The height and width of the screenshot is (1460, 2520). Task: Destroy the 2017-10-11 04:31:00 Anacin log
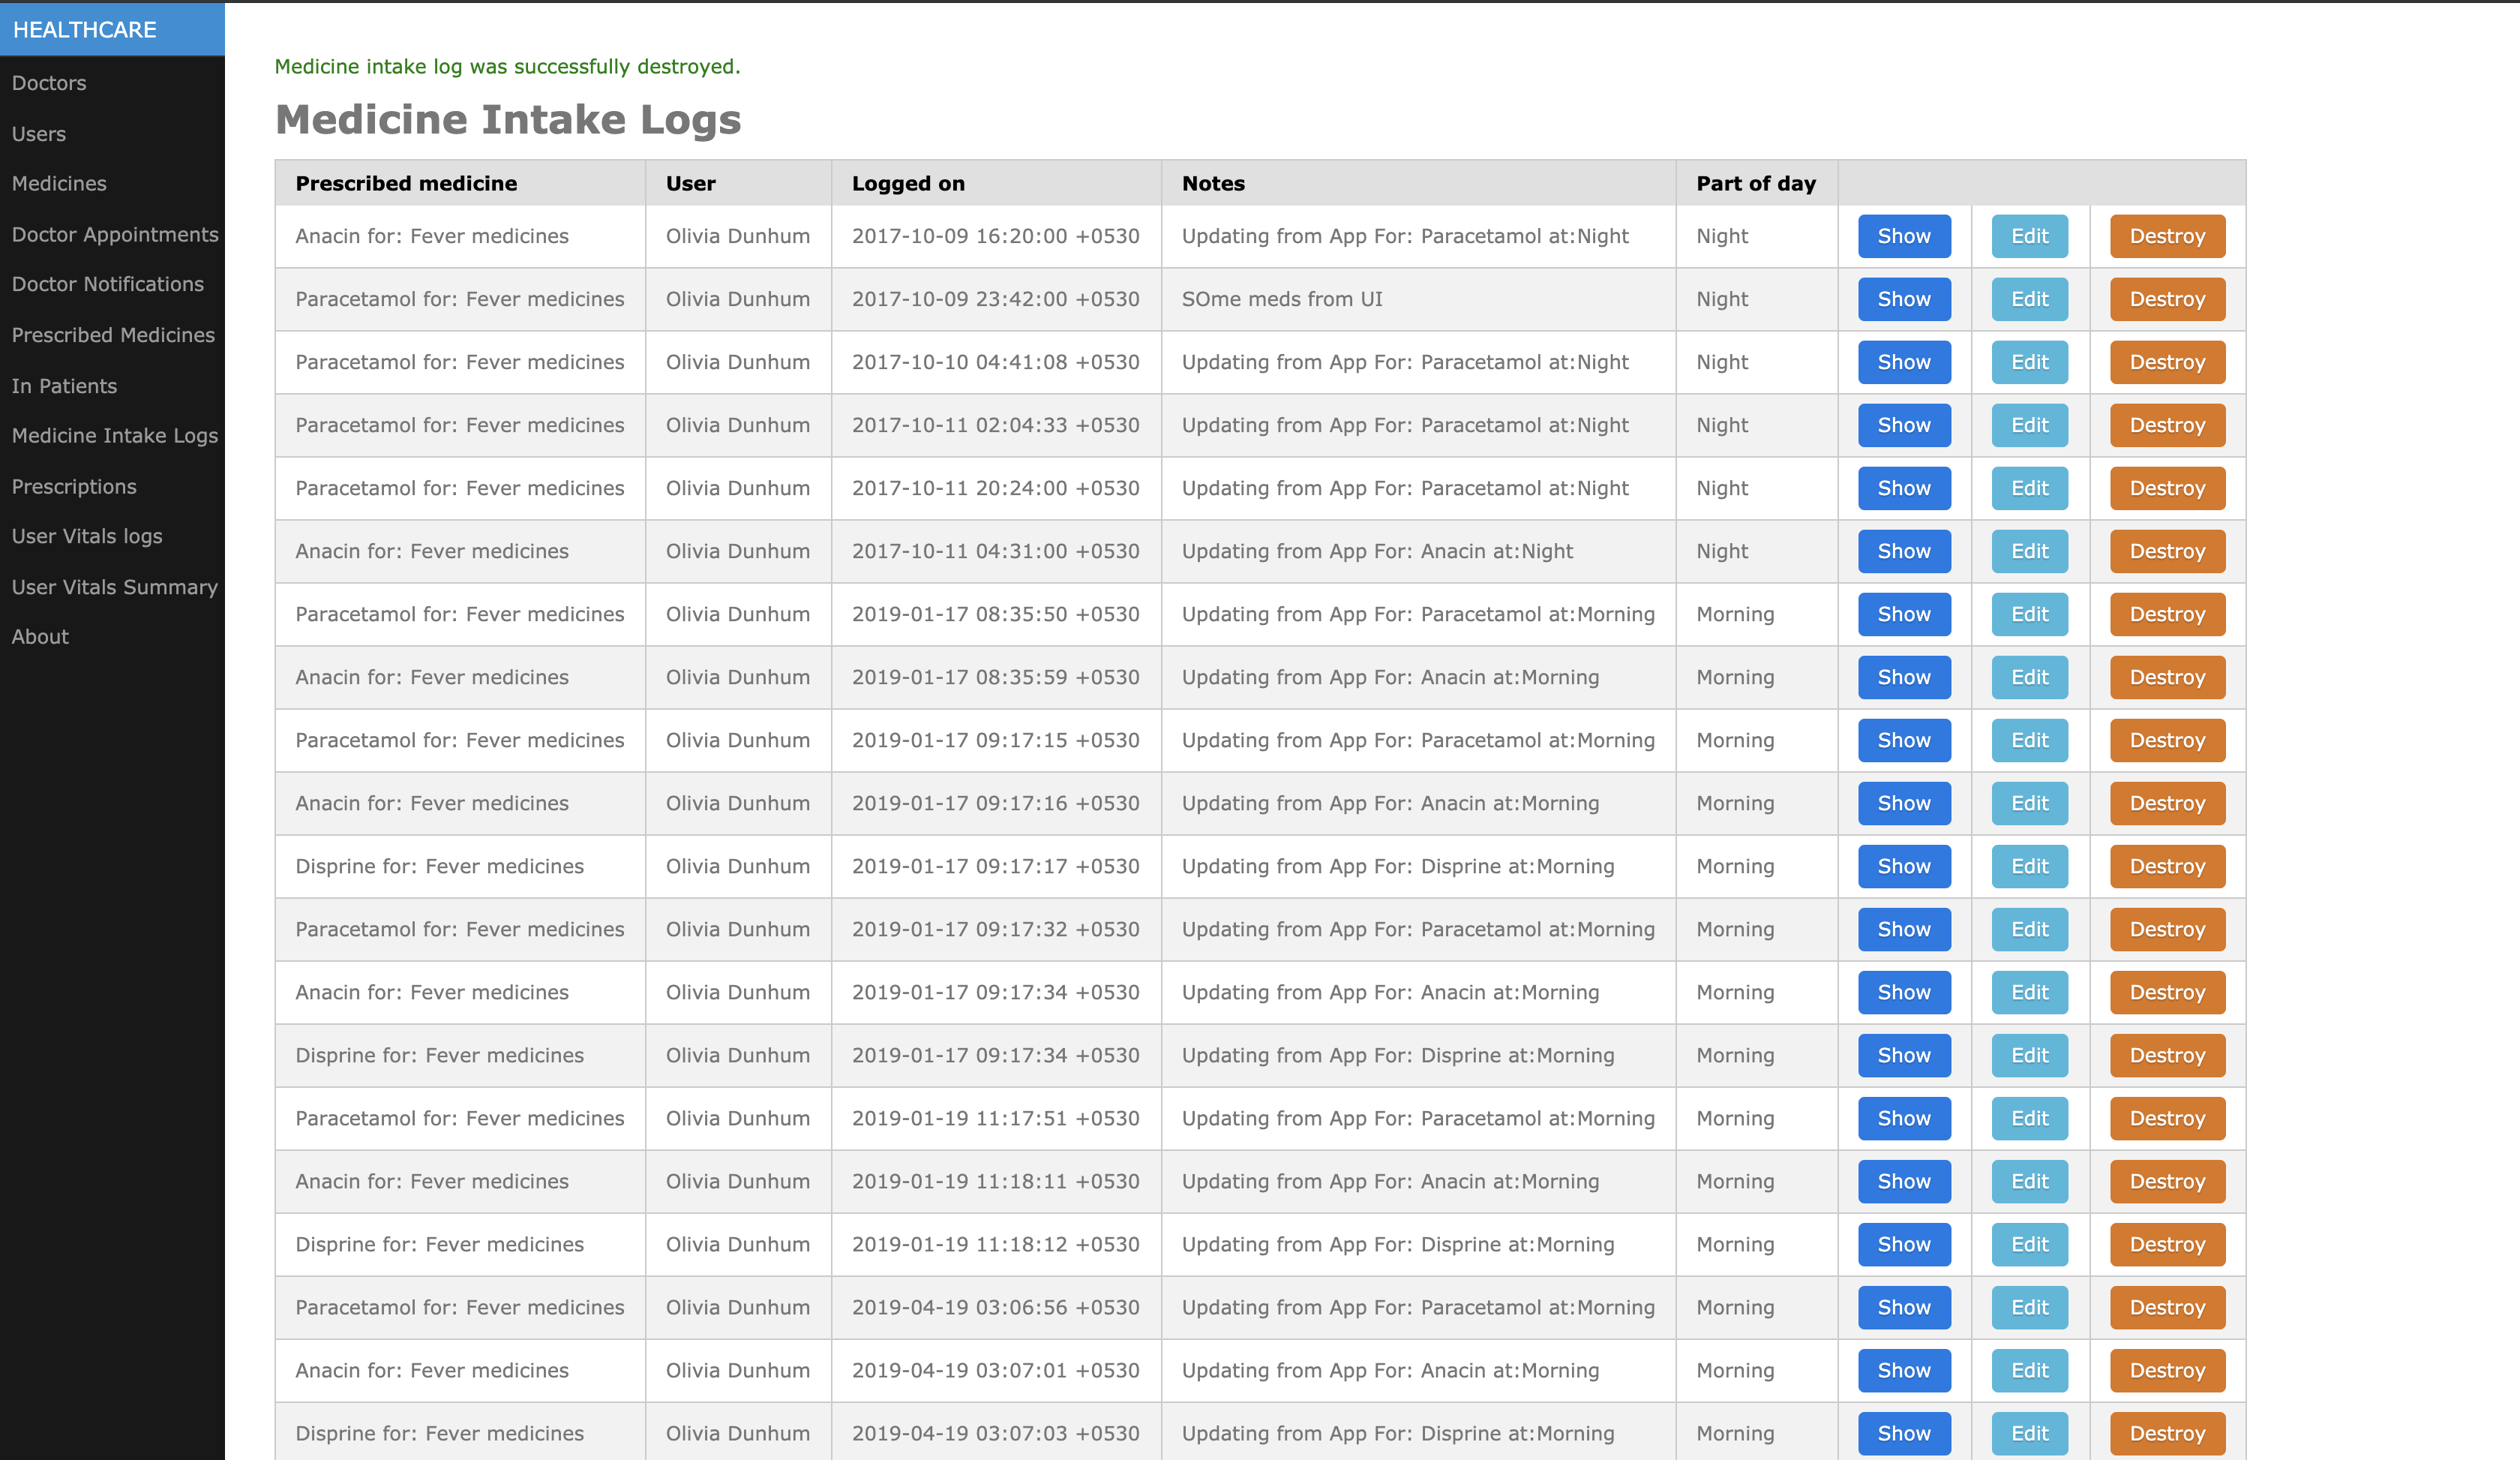coord(2166,551)
